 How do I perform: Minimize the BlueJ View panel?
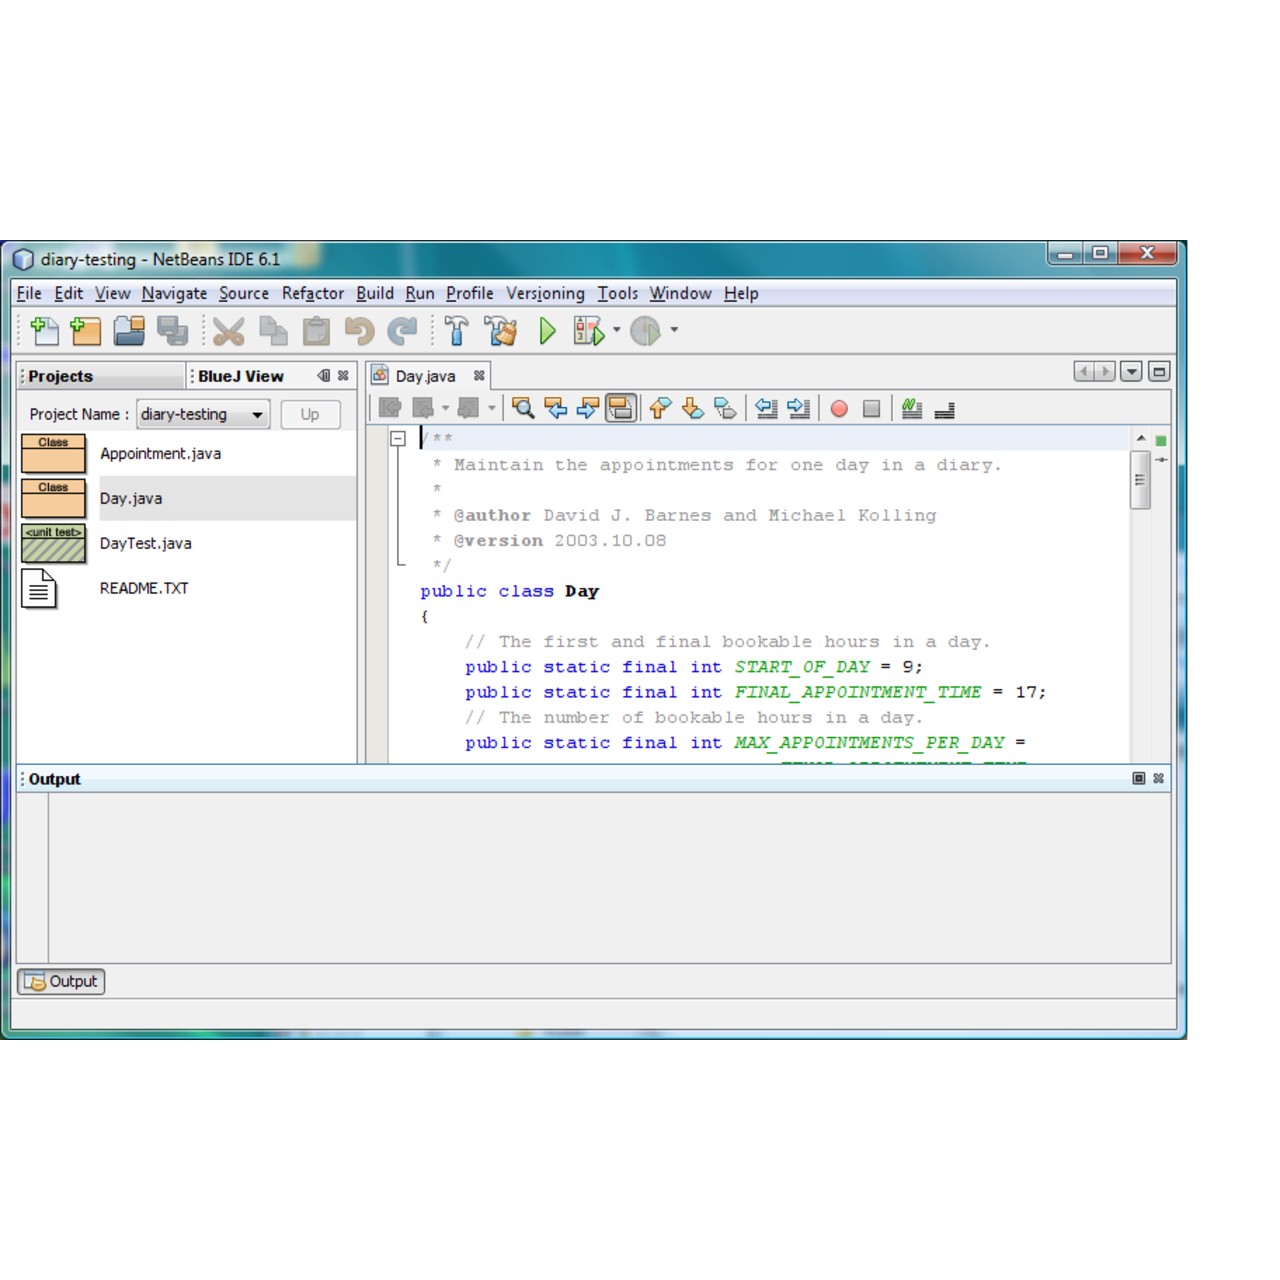[323, 376]
